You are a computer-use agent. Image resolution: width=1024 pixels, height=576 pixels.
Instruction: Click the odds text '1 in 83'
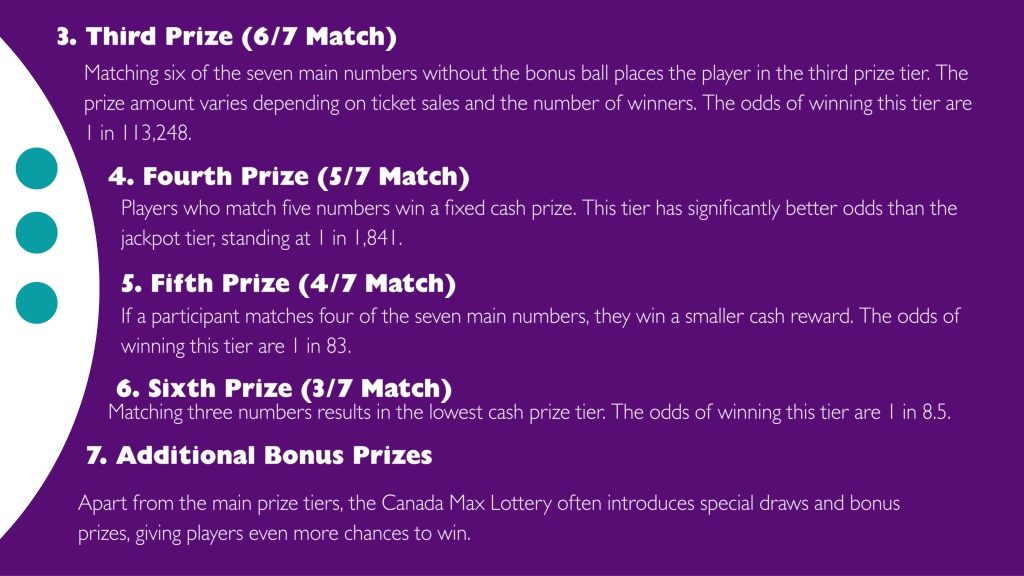point(319,346)
